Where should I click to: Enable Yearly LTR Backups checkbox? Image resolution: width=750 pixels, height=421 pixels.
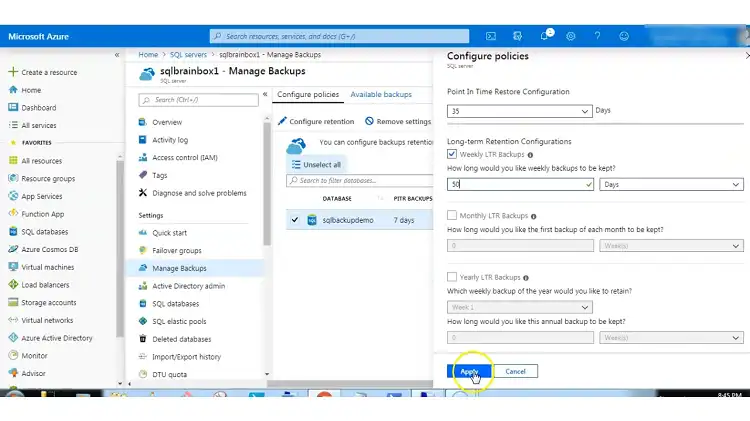click(x=452, y=277)
